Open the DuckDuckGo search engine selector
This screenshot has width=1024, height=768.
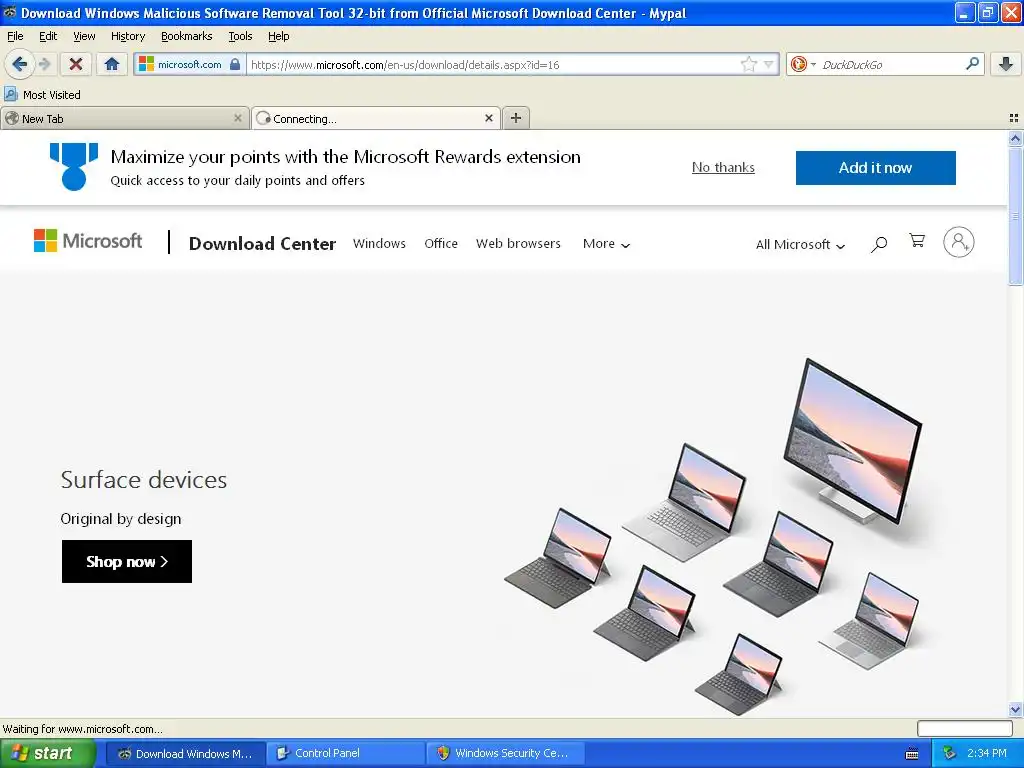point(803,64)
